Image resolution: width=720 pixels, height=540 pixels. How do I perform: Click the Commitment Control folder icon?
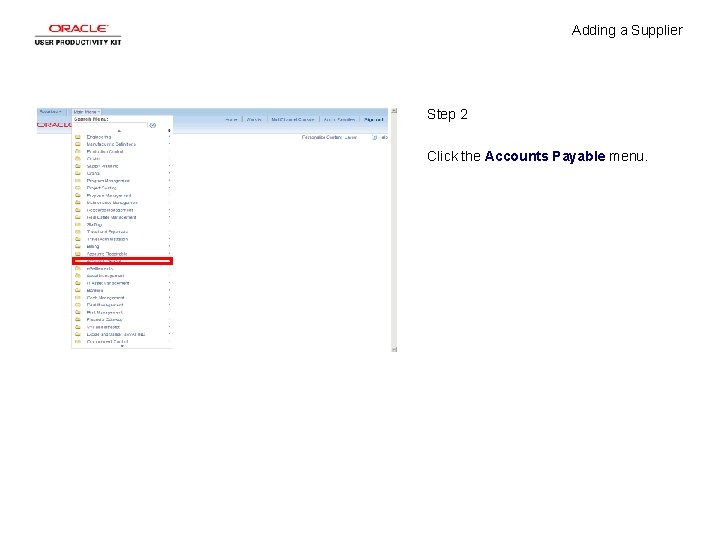click(x=78, y=342)
